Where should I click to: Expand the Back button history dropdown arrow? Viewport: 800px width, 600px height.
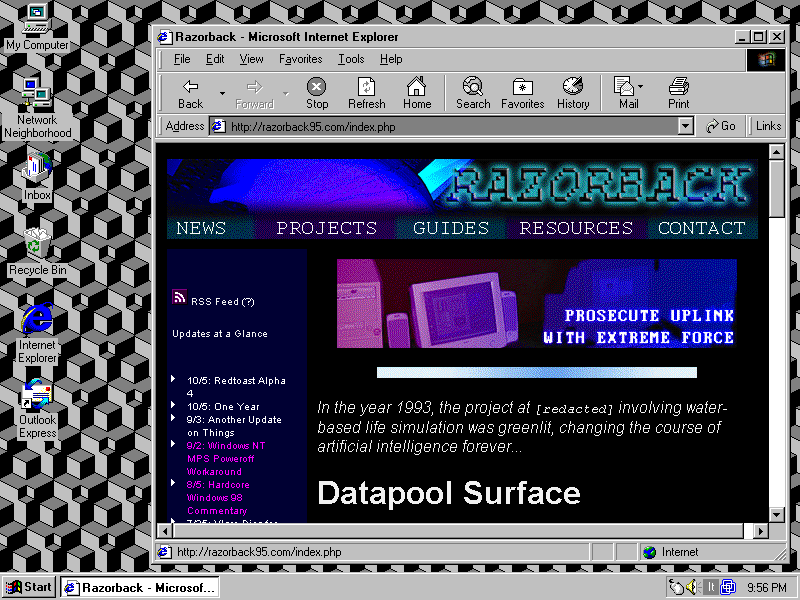click(222, 93)
